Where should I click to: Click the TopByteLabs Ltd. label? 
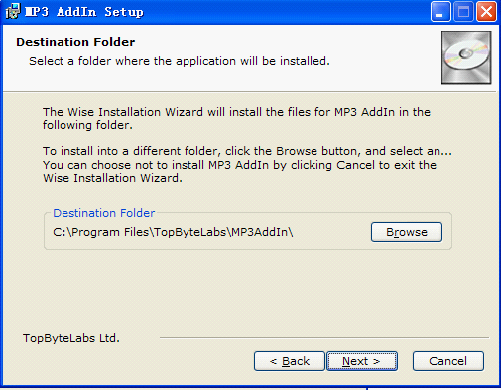point(71,338)
